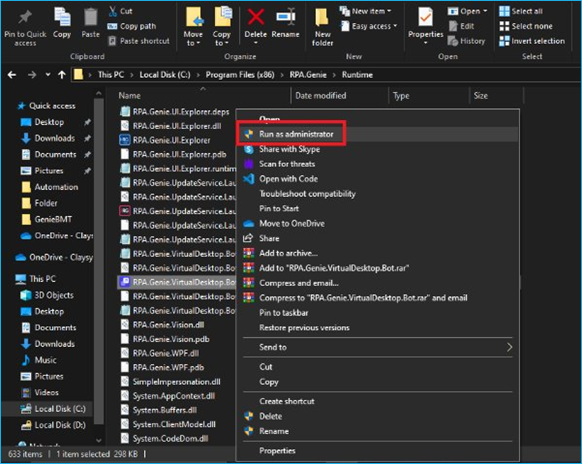Click Select none in ribbon
This screenshot has width=582, height=464.
point(526,26)
